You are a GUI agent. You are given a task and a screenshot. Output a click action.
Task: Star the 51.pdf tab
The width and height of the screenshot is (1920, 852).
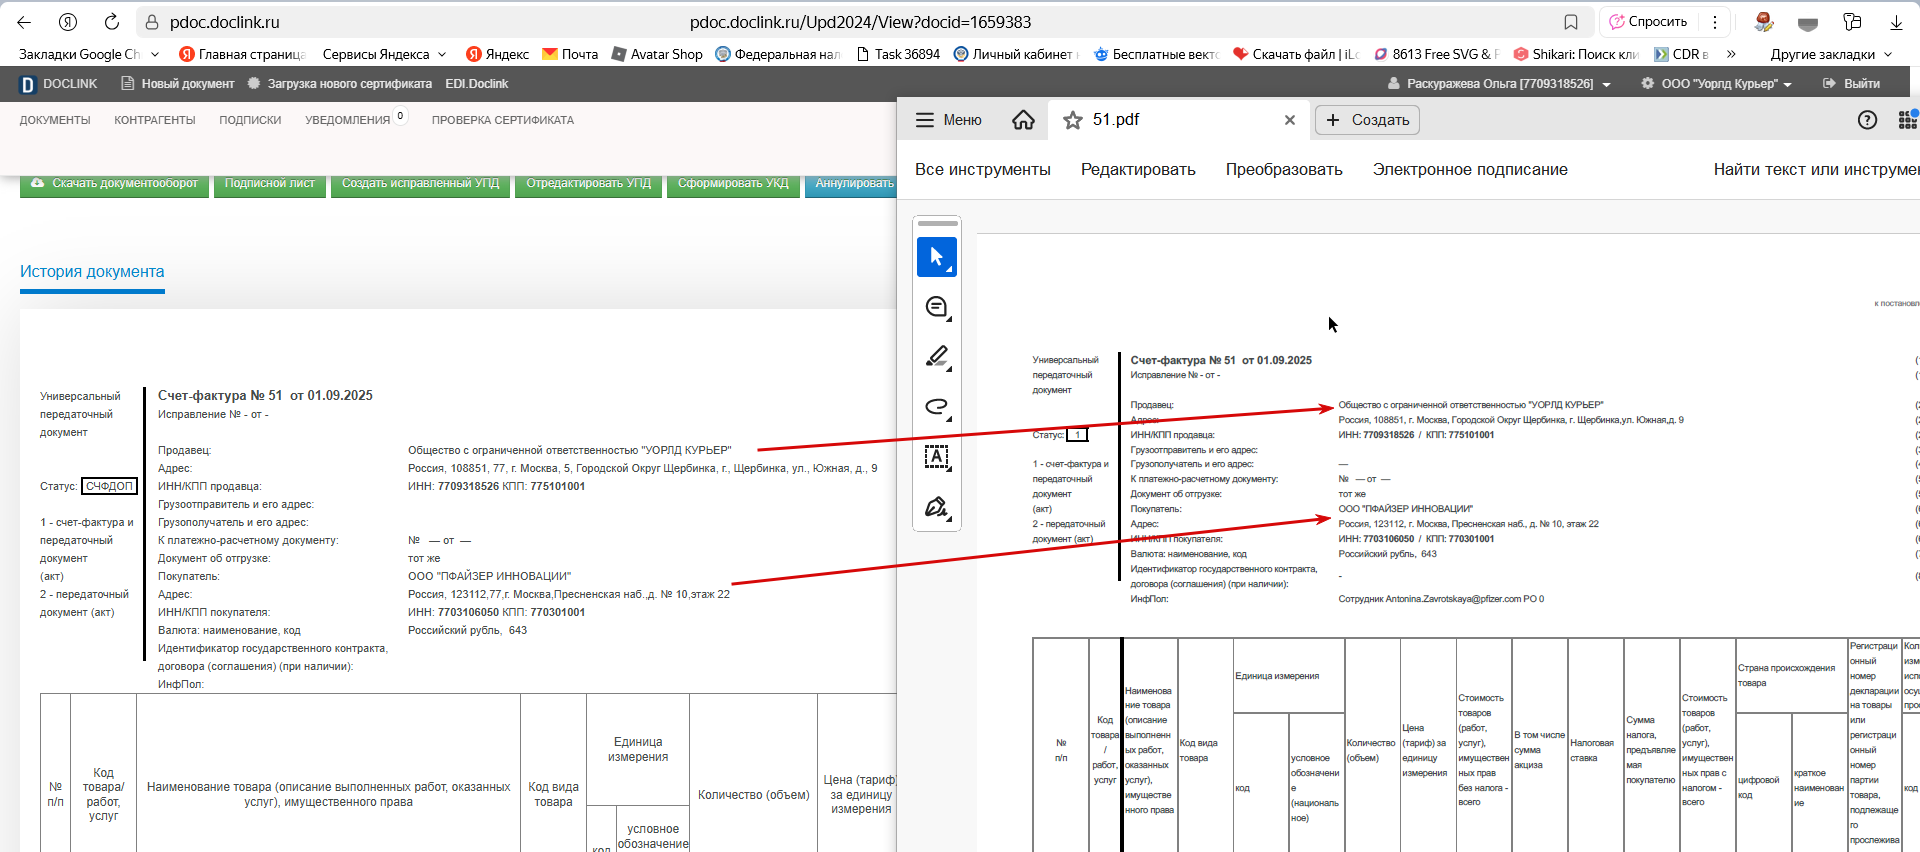1073,120
